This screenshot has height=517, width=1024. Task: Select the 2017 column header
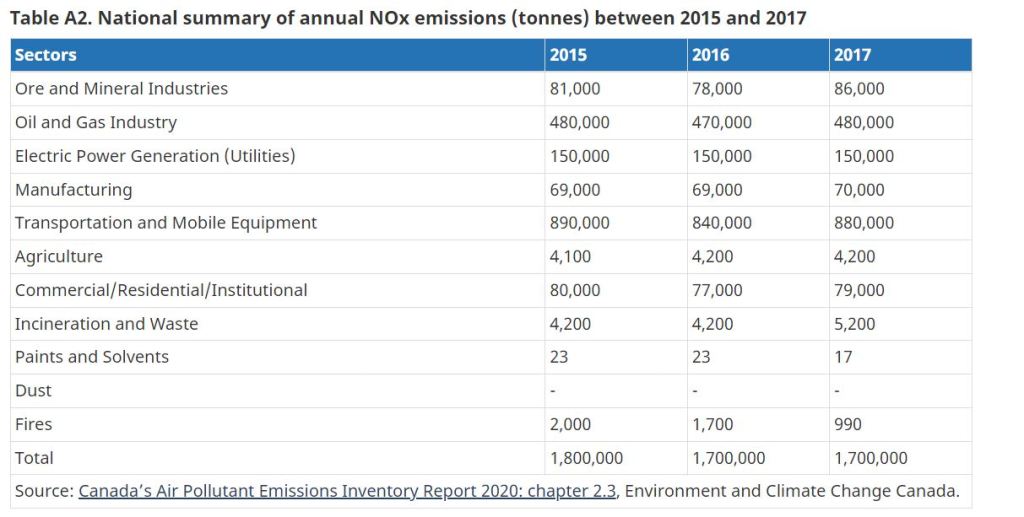pos(852,55)
